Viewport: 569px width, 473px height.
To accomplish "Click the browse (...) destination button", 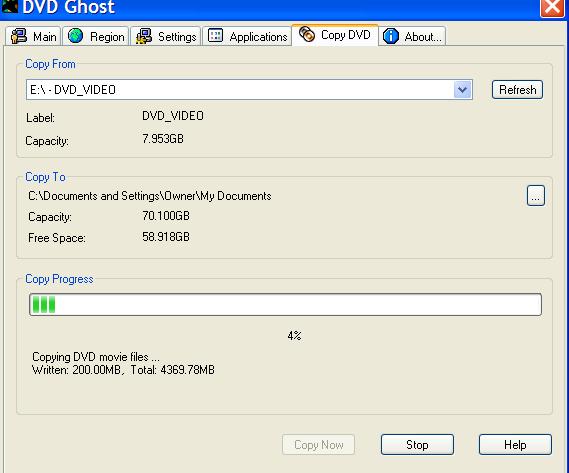I will (x=536, y=196).
